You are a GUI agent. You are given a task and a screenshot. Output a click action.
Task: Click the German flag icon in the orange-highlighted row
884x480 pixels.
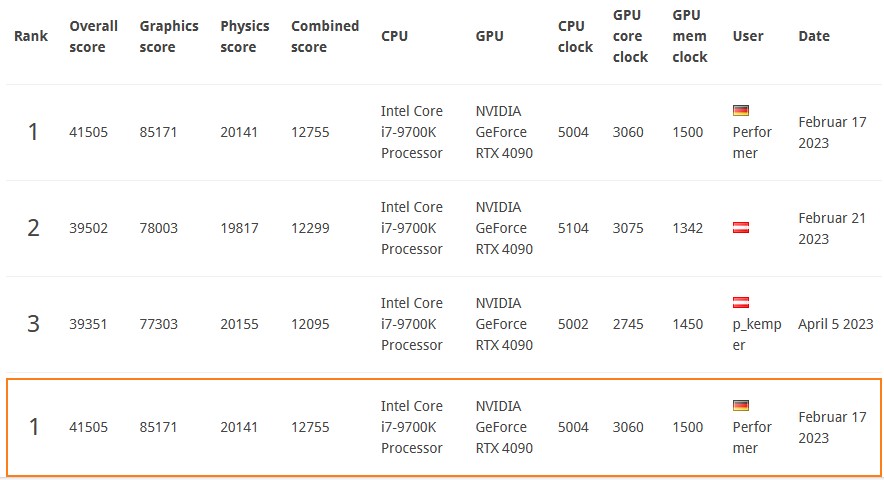[740, 406]
